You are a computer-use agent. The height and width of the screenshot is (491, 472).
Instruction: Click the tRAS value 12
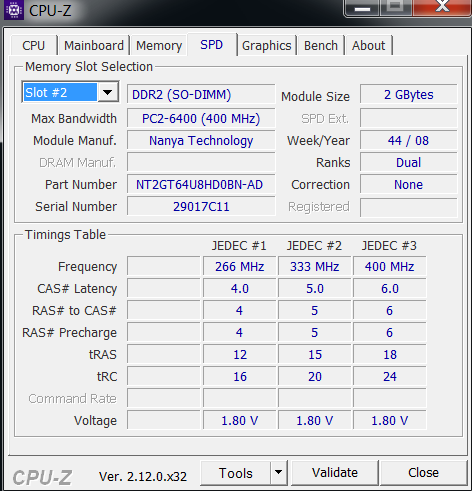[x=240, y=354]
